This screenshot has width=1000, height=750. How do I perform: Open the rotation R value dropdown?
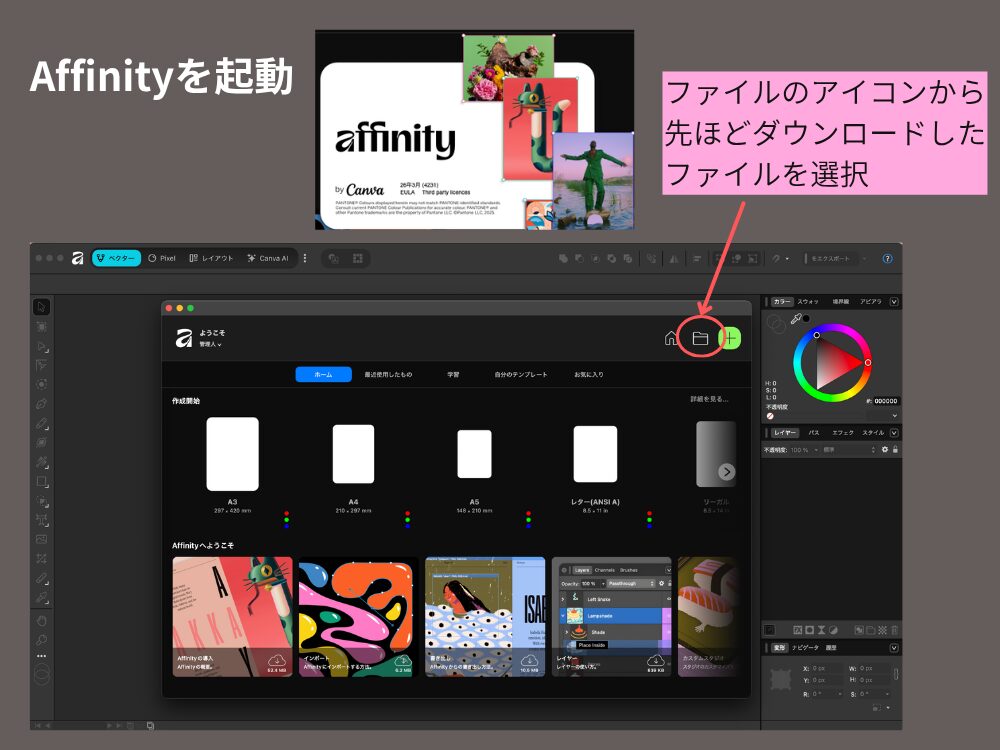pyautogui.click(x=841, y=694)
